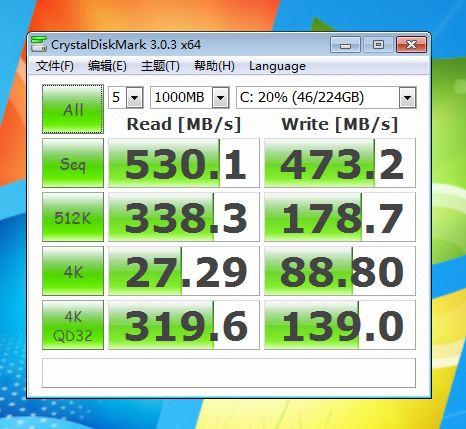Click the 4K read result 27.29
Viewport: 466px width, 429px height.
tap(184, 271)
